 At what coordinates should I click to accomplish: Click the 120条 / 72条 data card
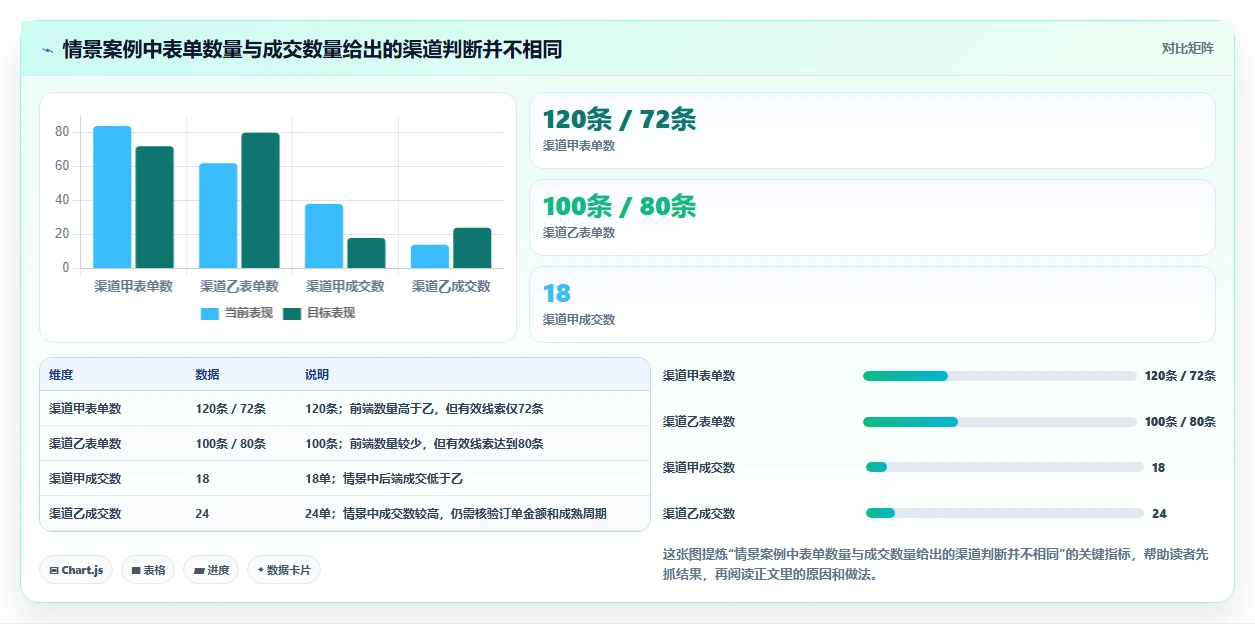[x=872, y=131]
